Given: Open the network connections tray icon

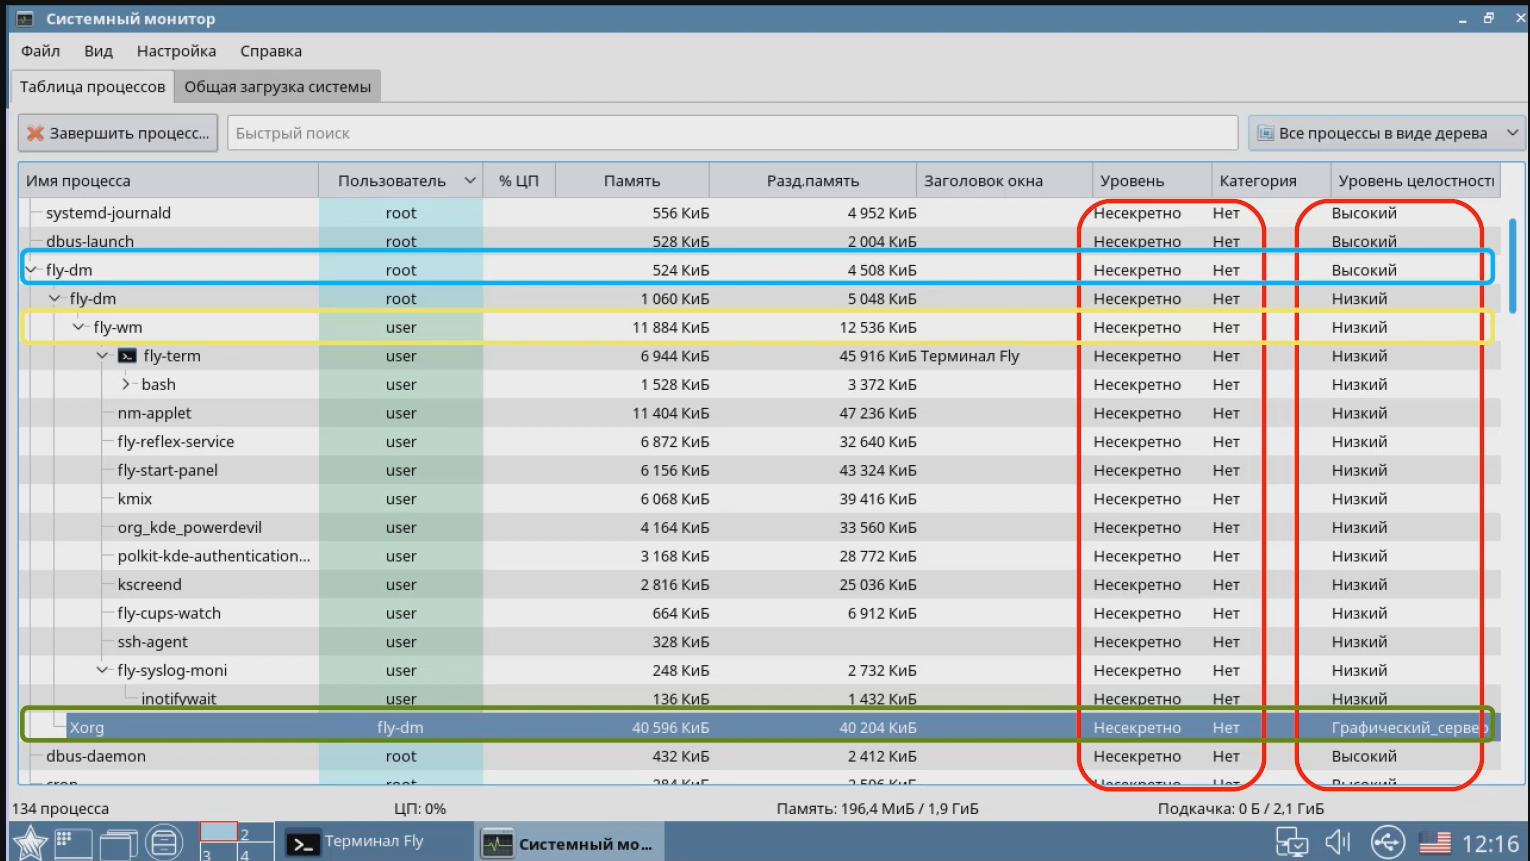Looking at the screenshot, I should (1292, 843).
